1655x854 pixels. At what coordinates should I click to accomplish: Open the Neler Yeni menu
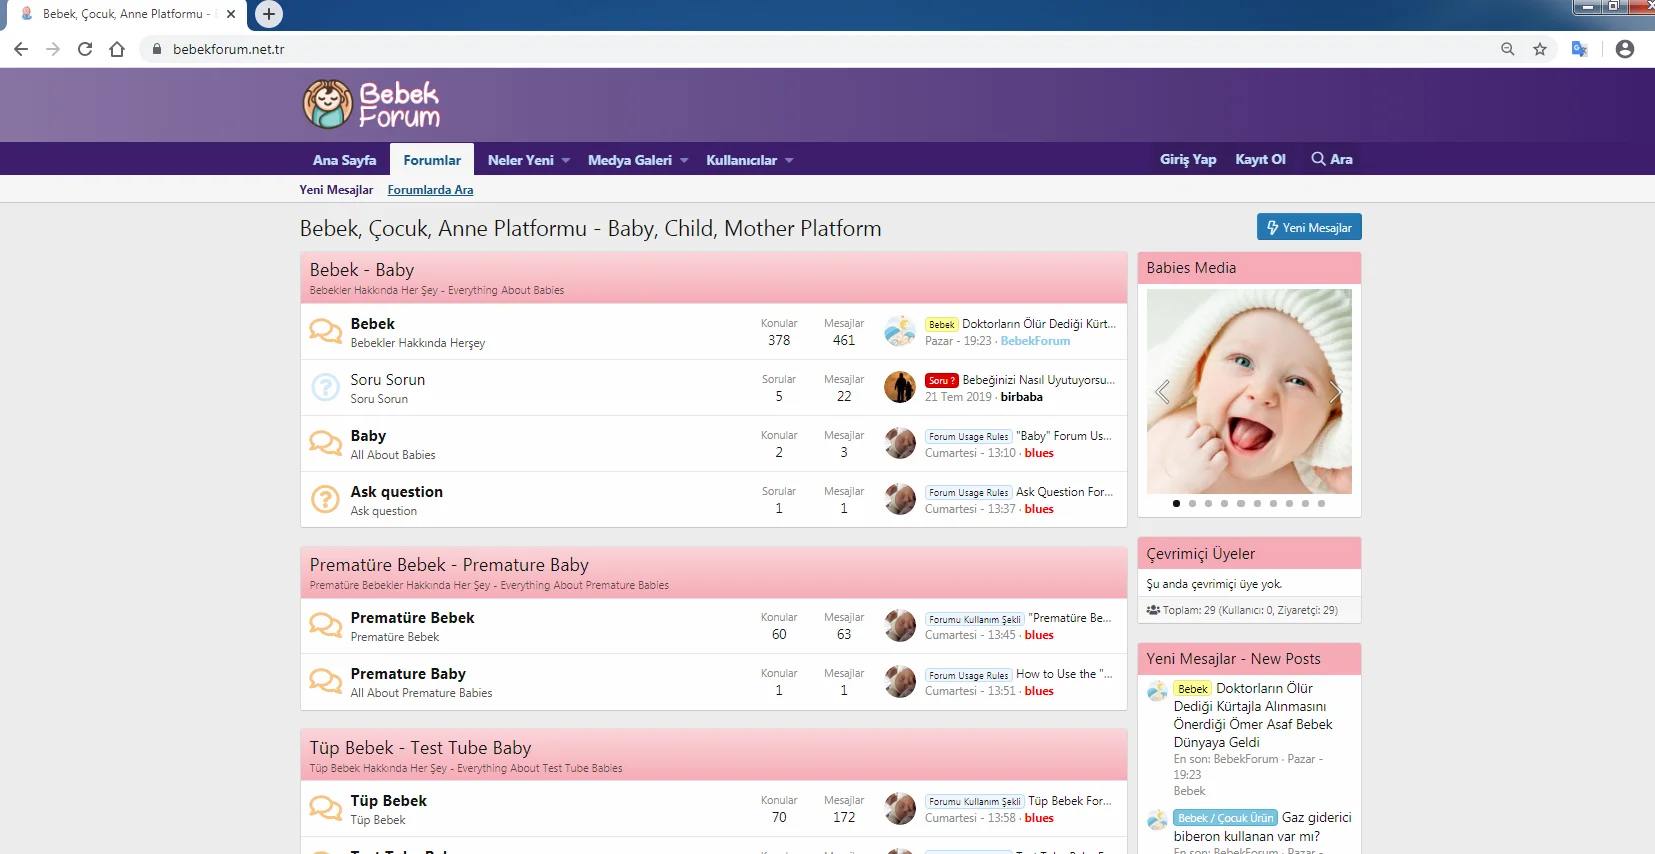coord(520,160)
